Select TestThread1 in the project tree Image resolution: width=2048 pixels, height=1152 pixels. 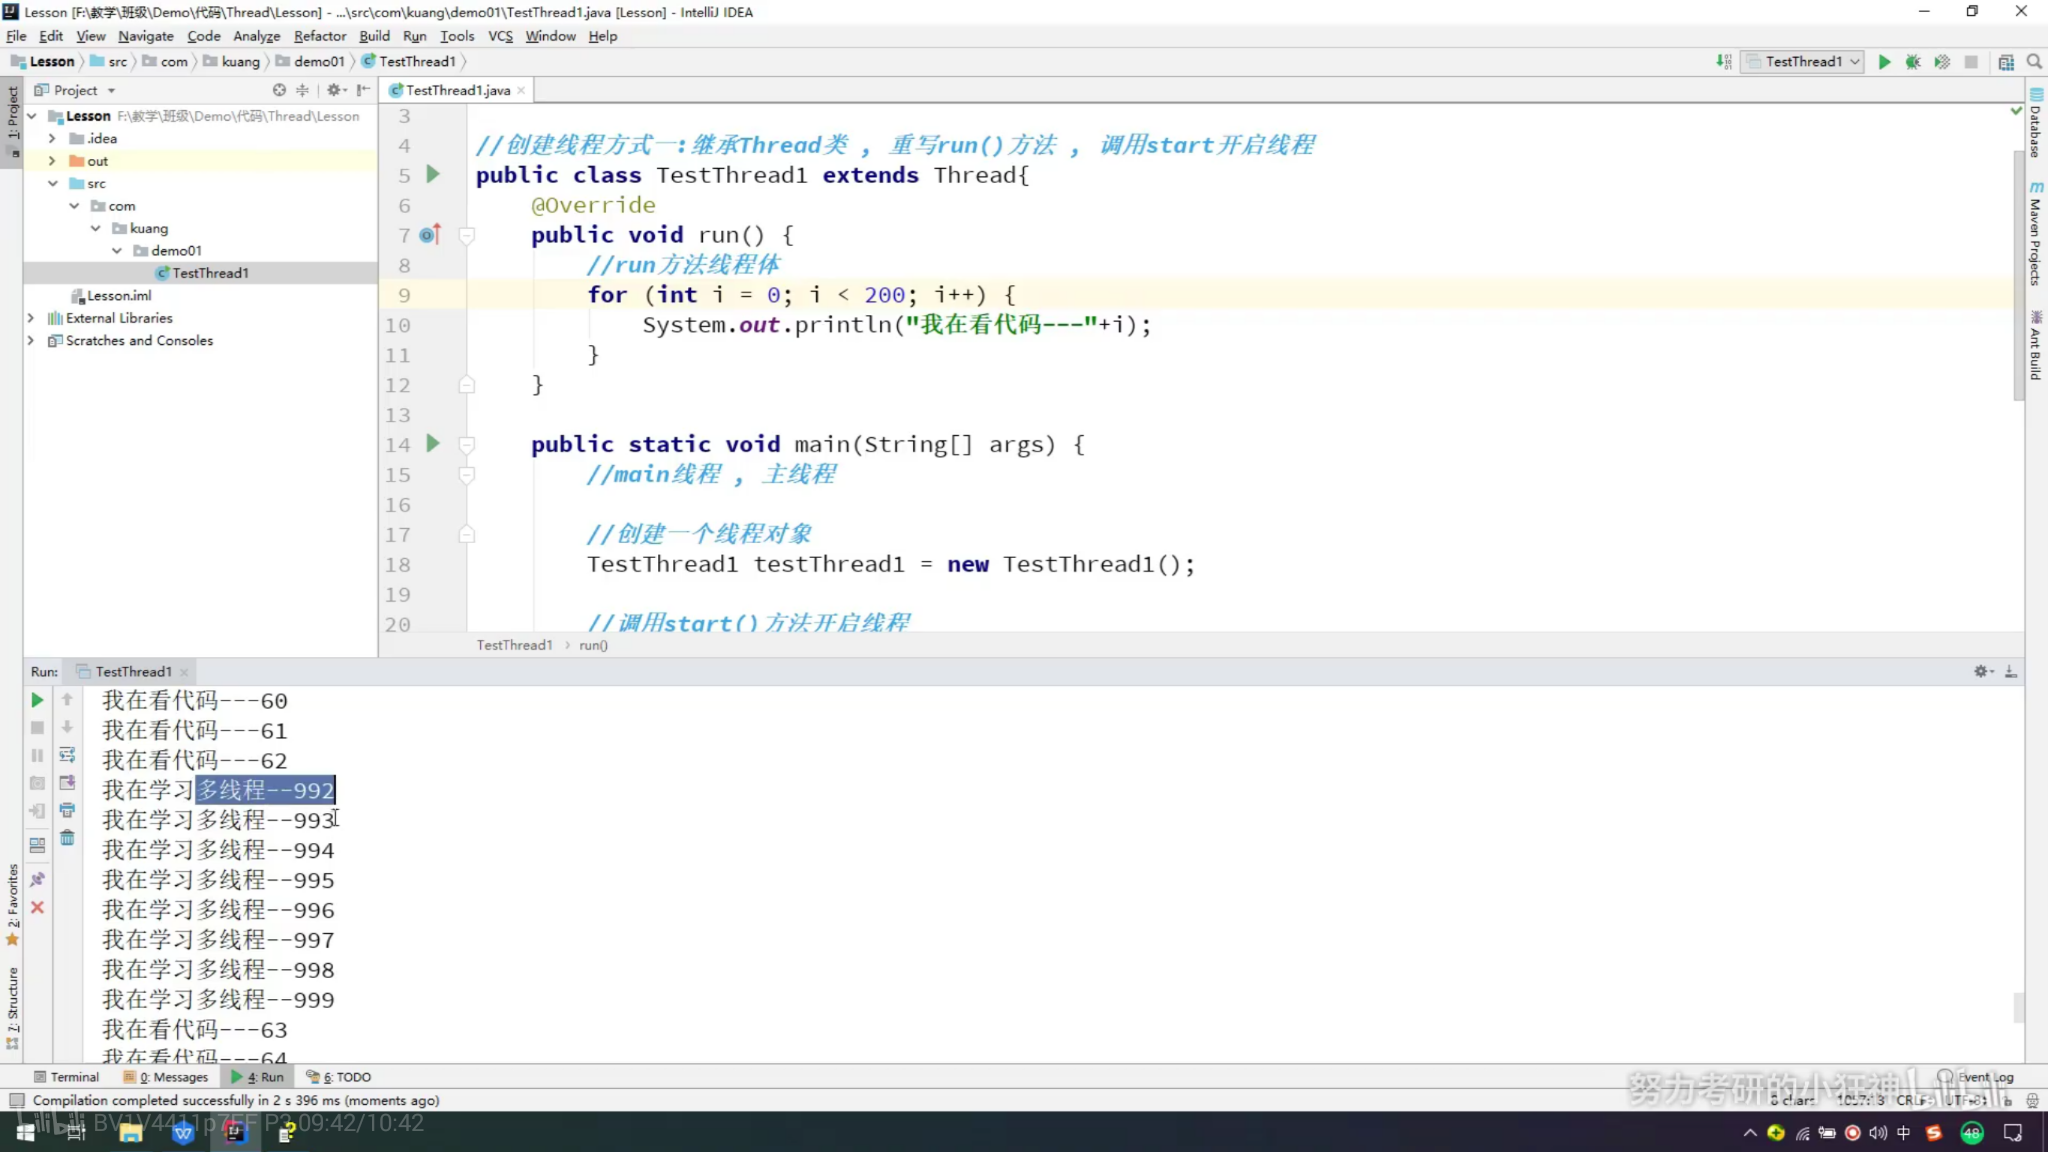pos(210,273)
